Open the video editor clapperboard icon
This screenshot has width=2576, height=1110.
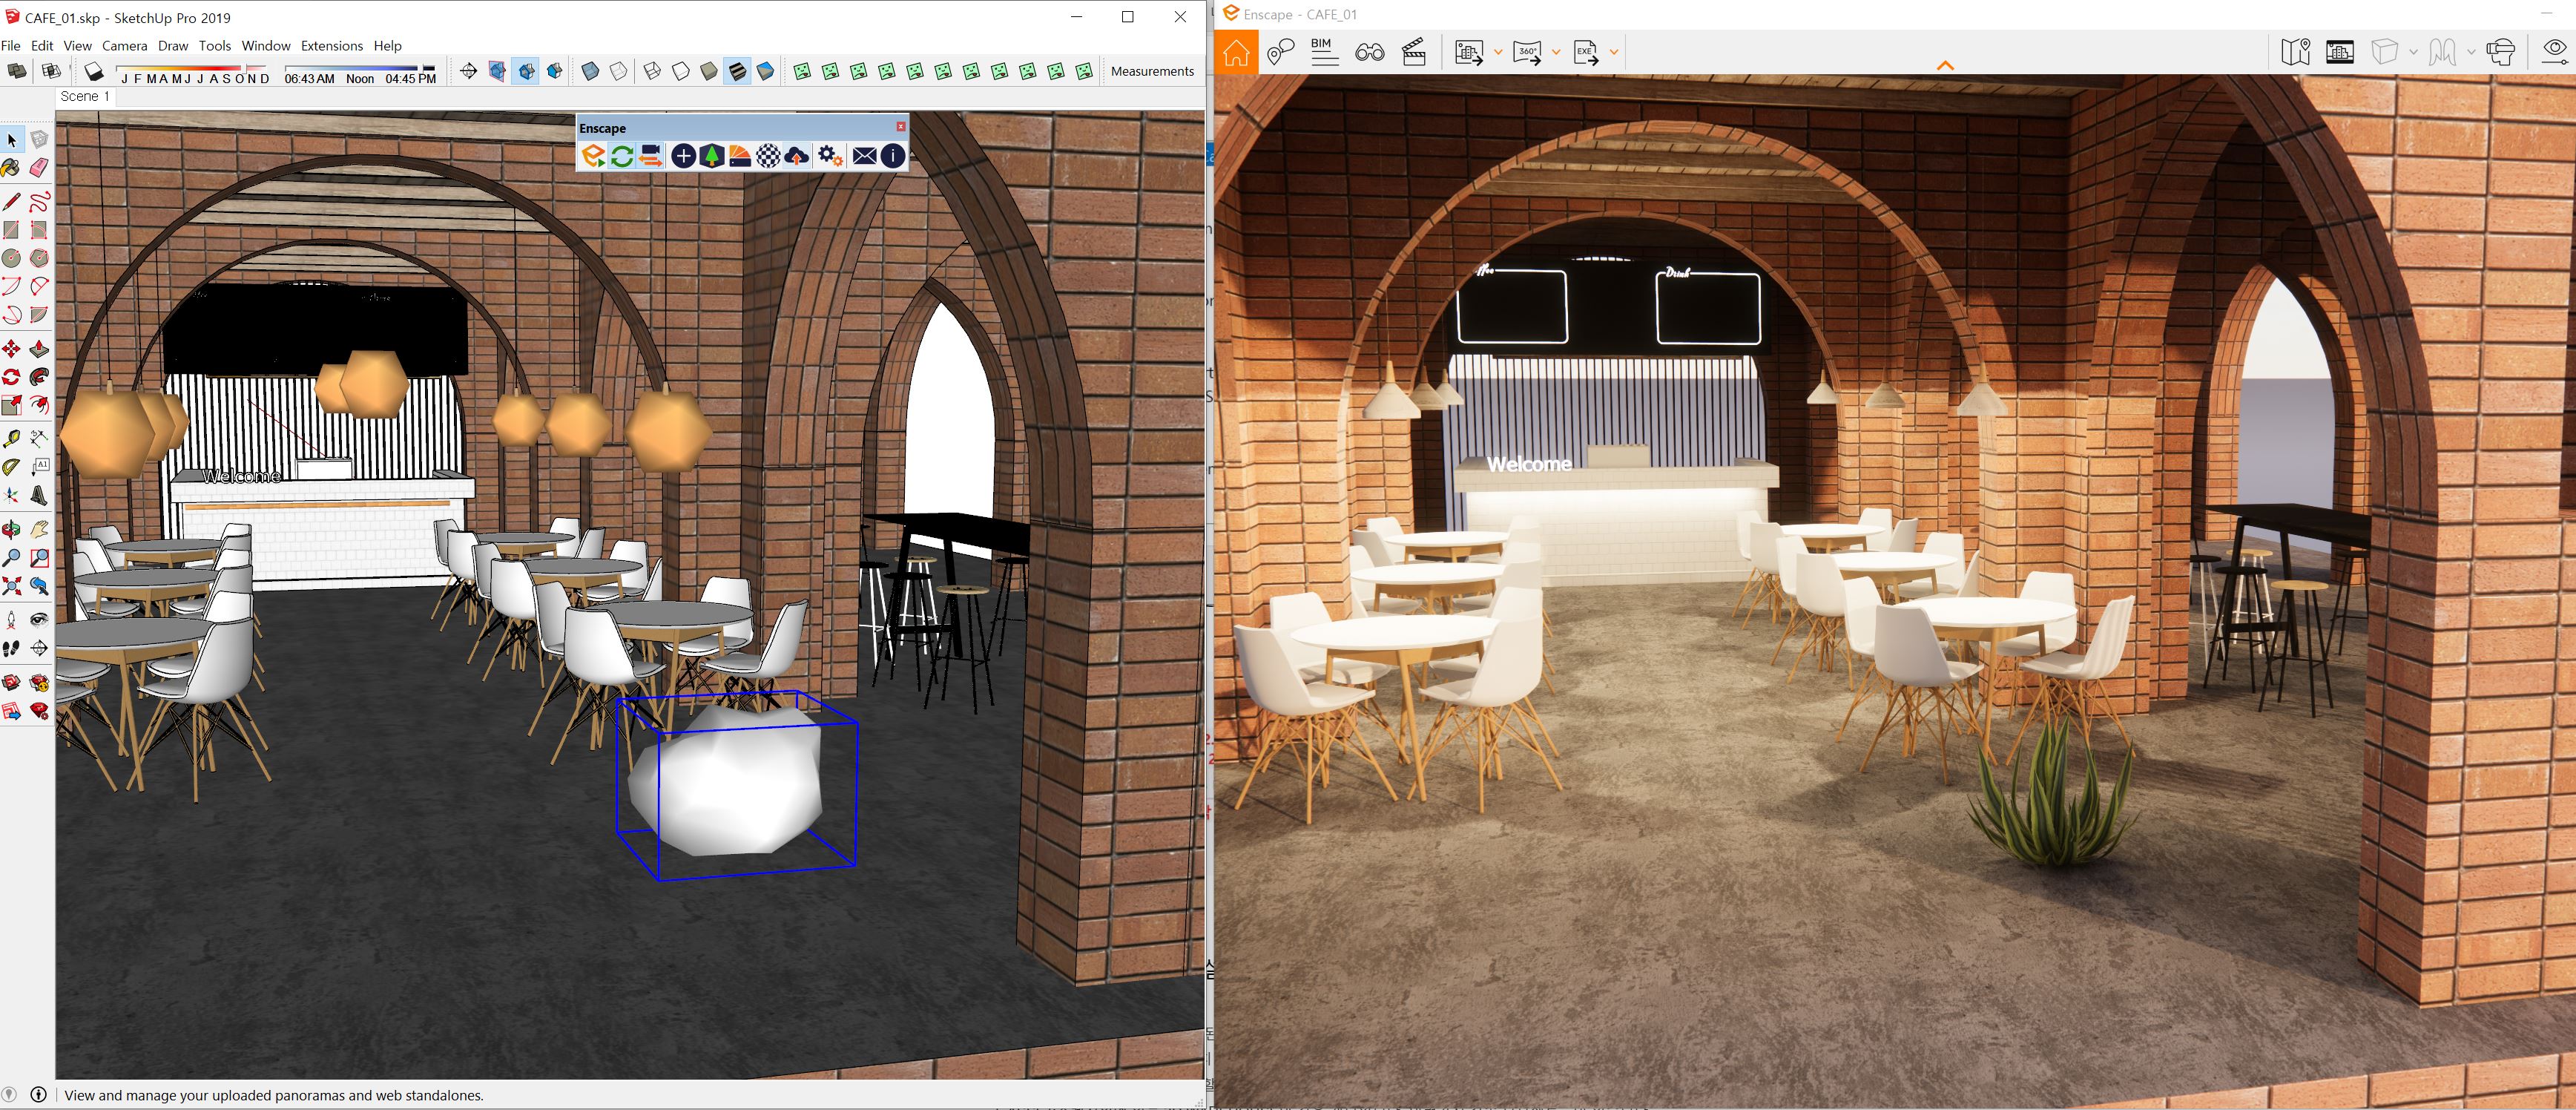(1414, 52)
